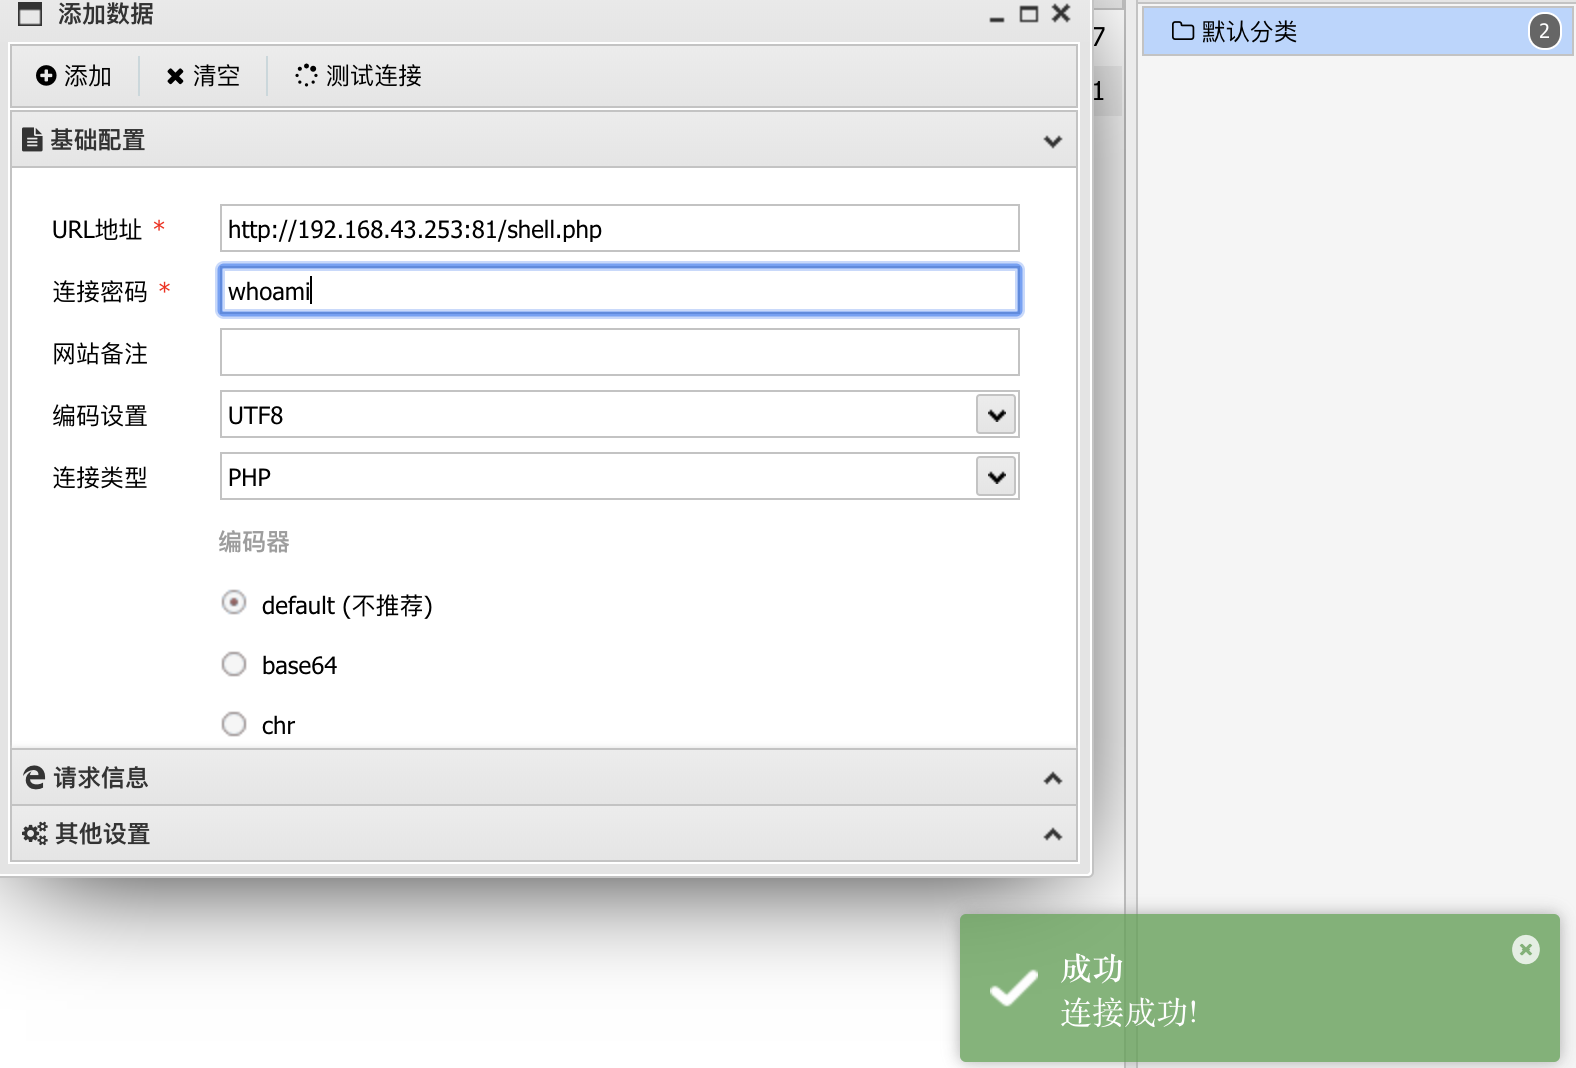Click the empty 网站备注 text field

(619, 353)
